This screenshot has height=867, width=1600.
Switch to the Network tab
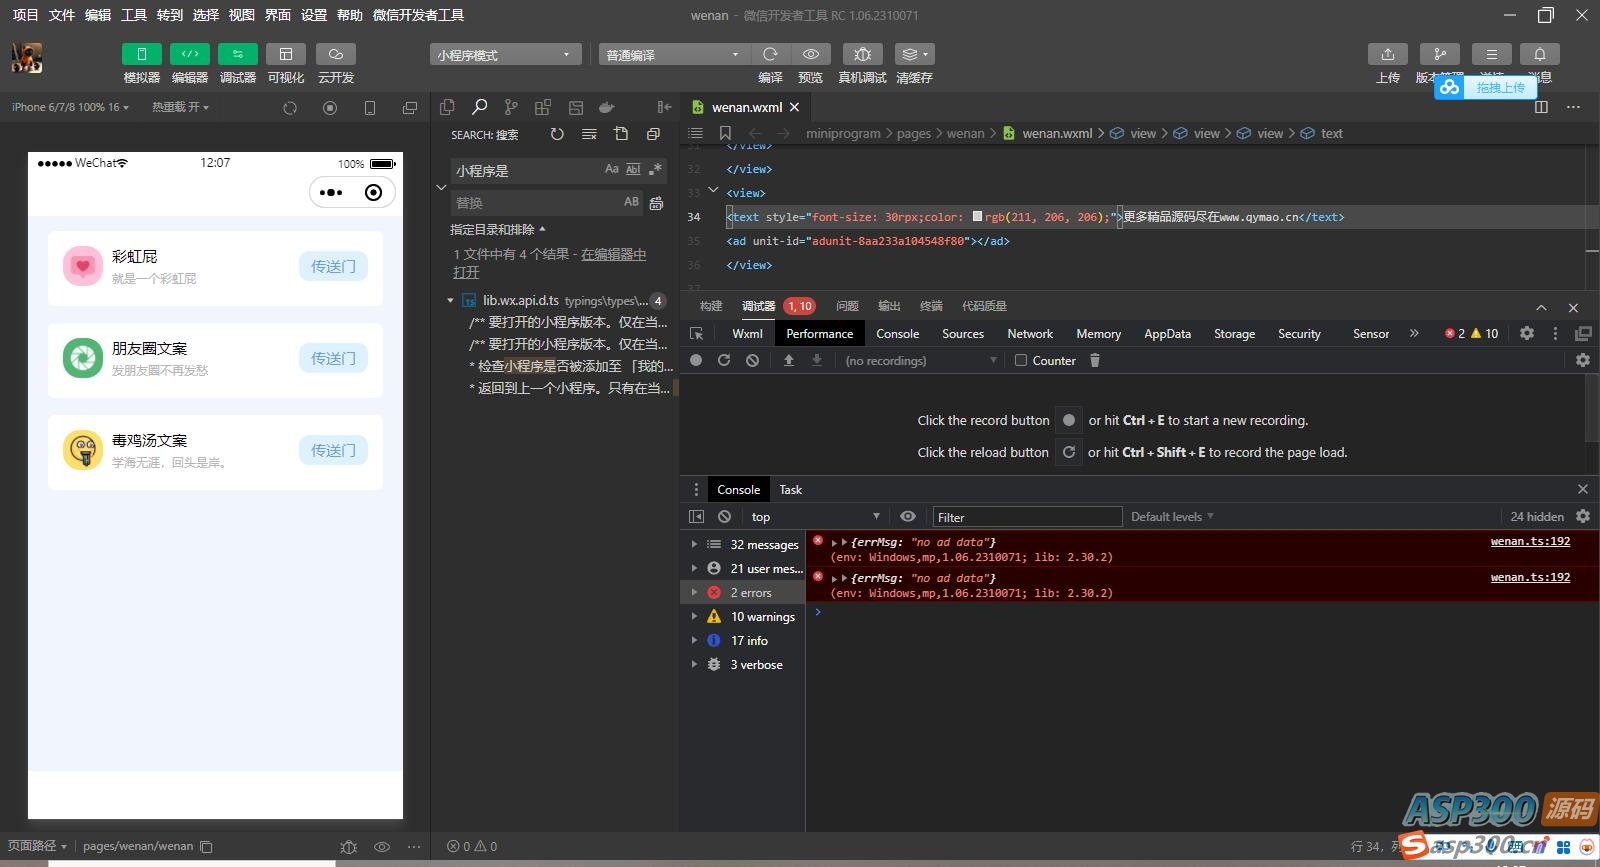(1029, 334)
